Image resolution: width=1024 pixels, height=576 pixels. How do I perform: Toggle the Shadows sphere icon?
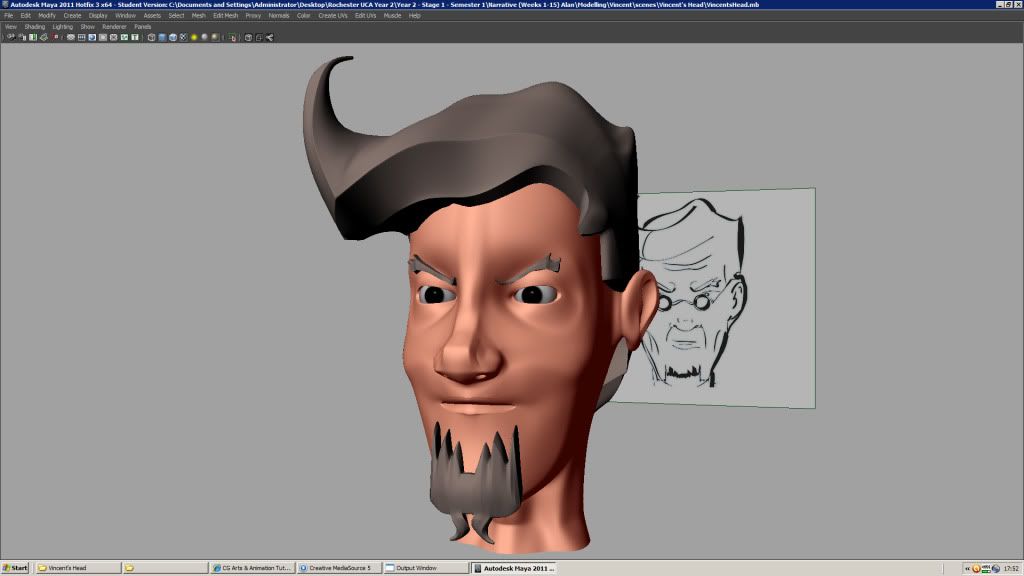pos(204,37)
